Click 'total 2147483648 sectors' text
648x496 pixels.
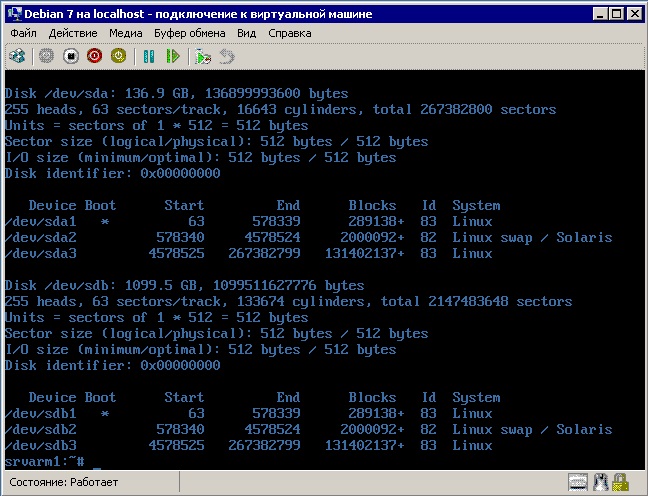(x=476, y=302)
